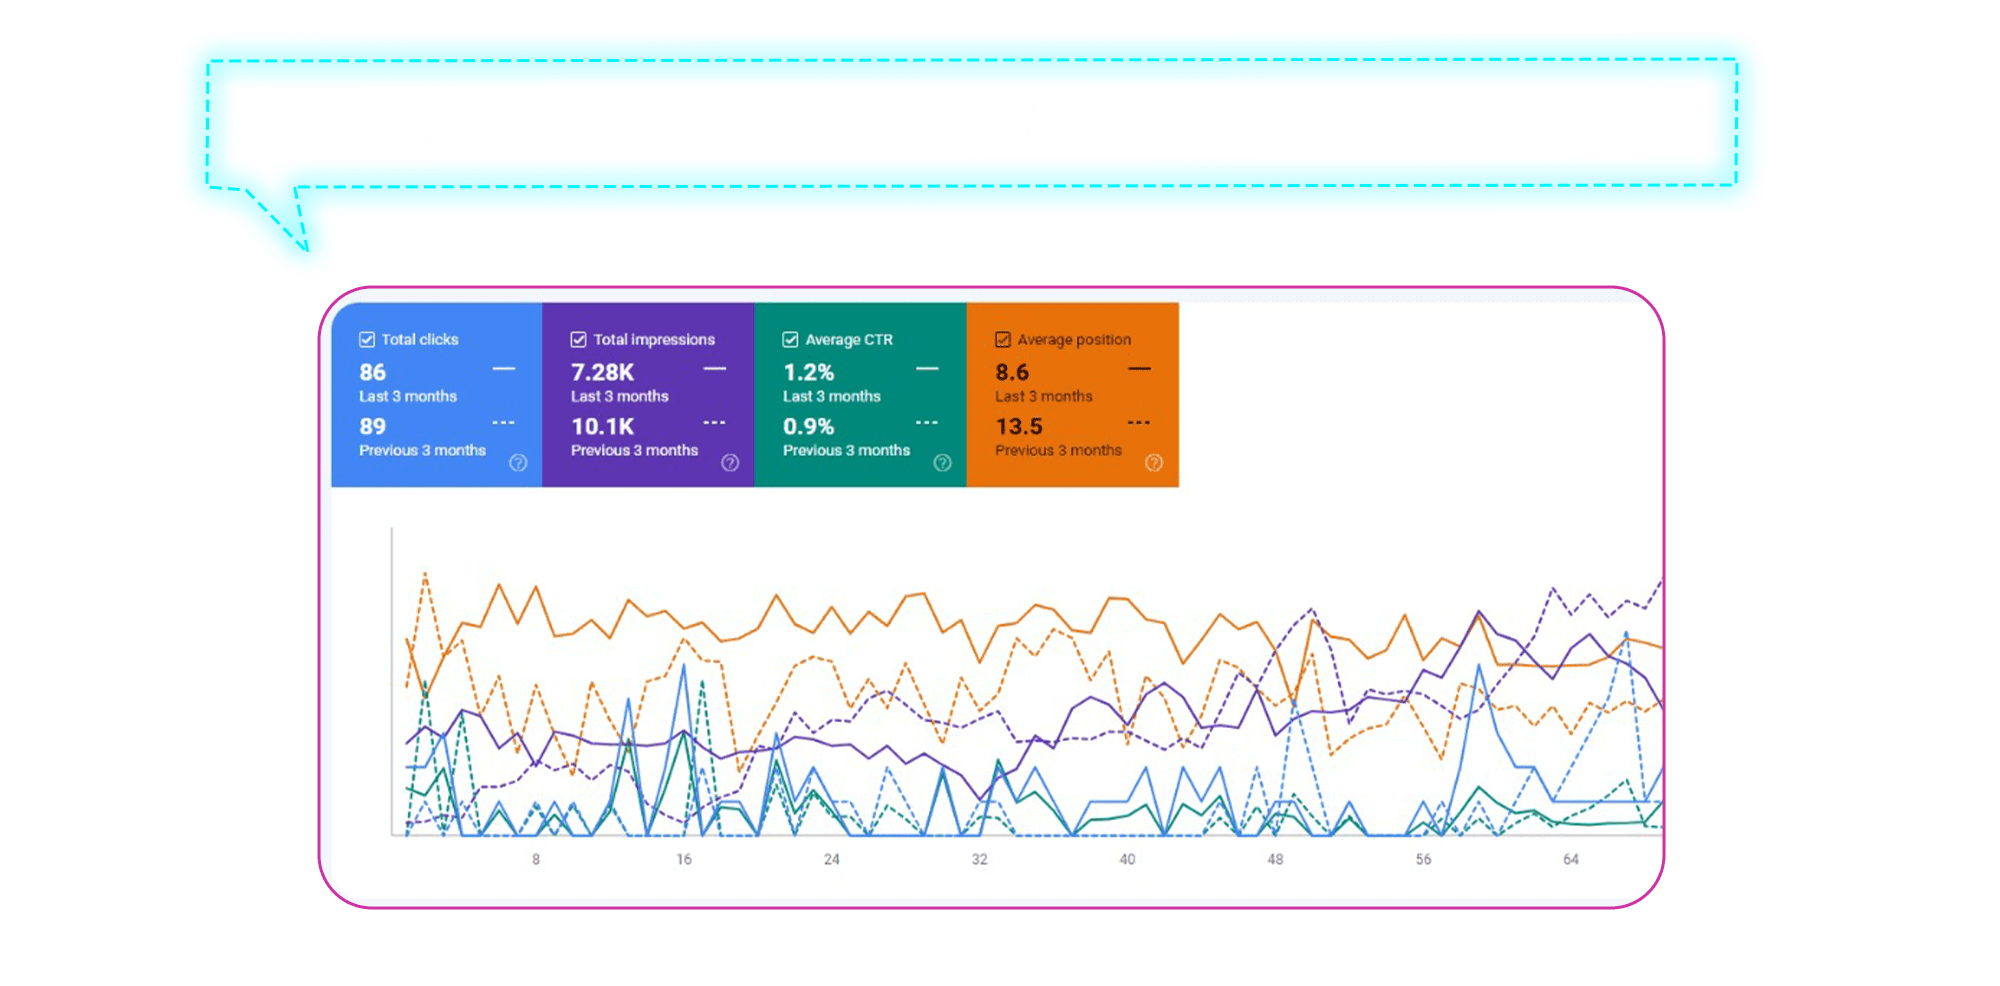Click 'Previous 3 months' on the clicks card
This screenshot has width=2000, height=986.
(423, 450)
